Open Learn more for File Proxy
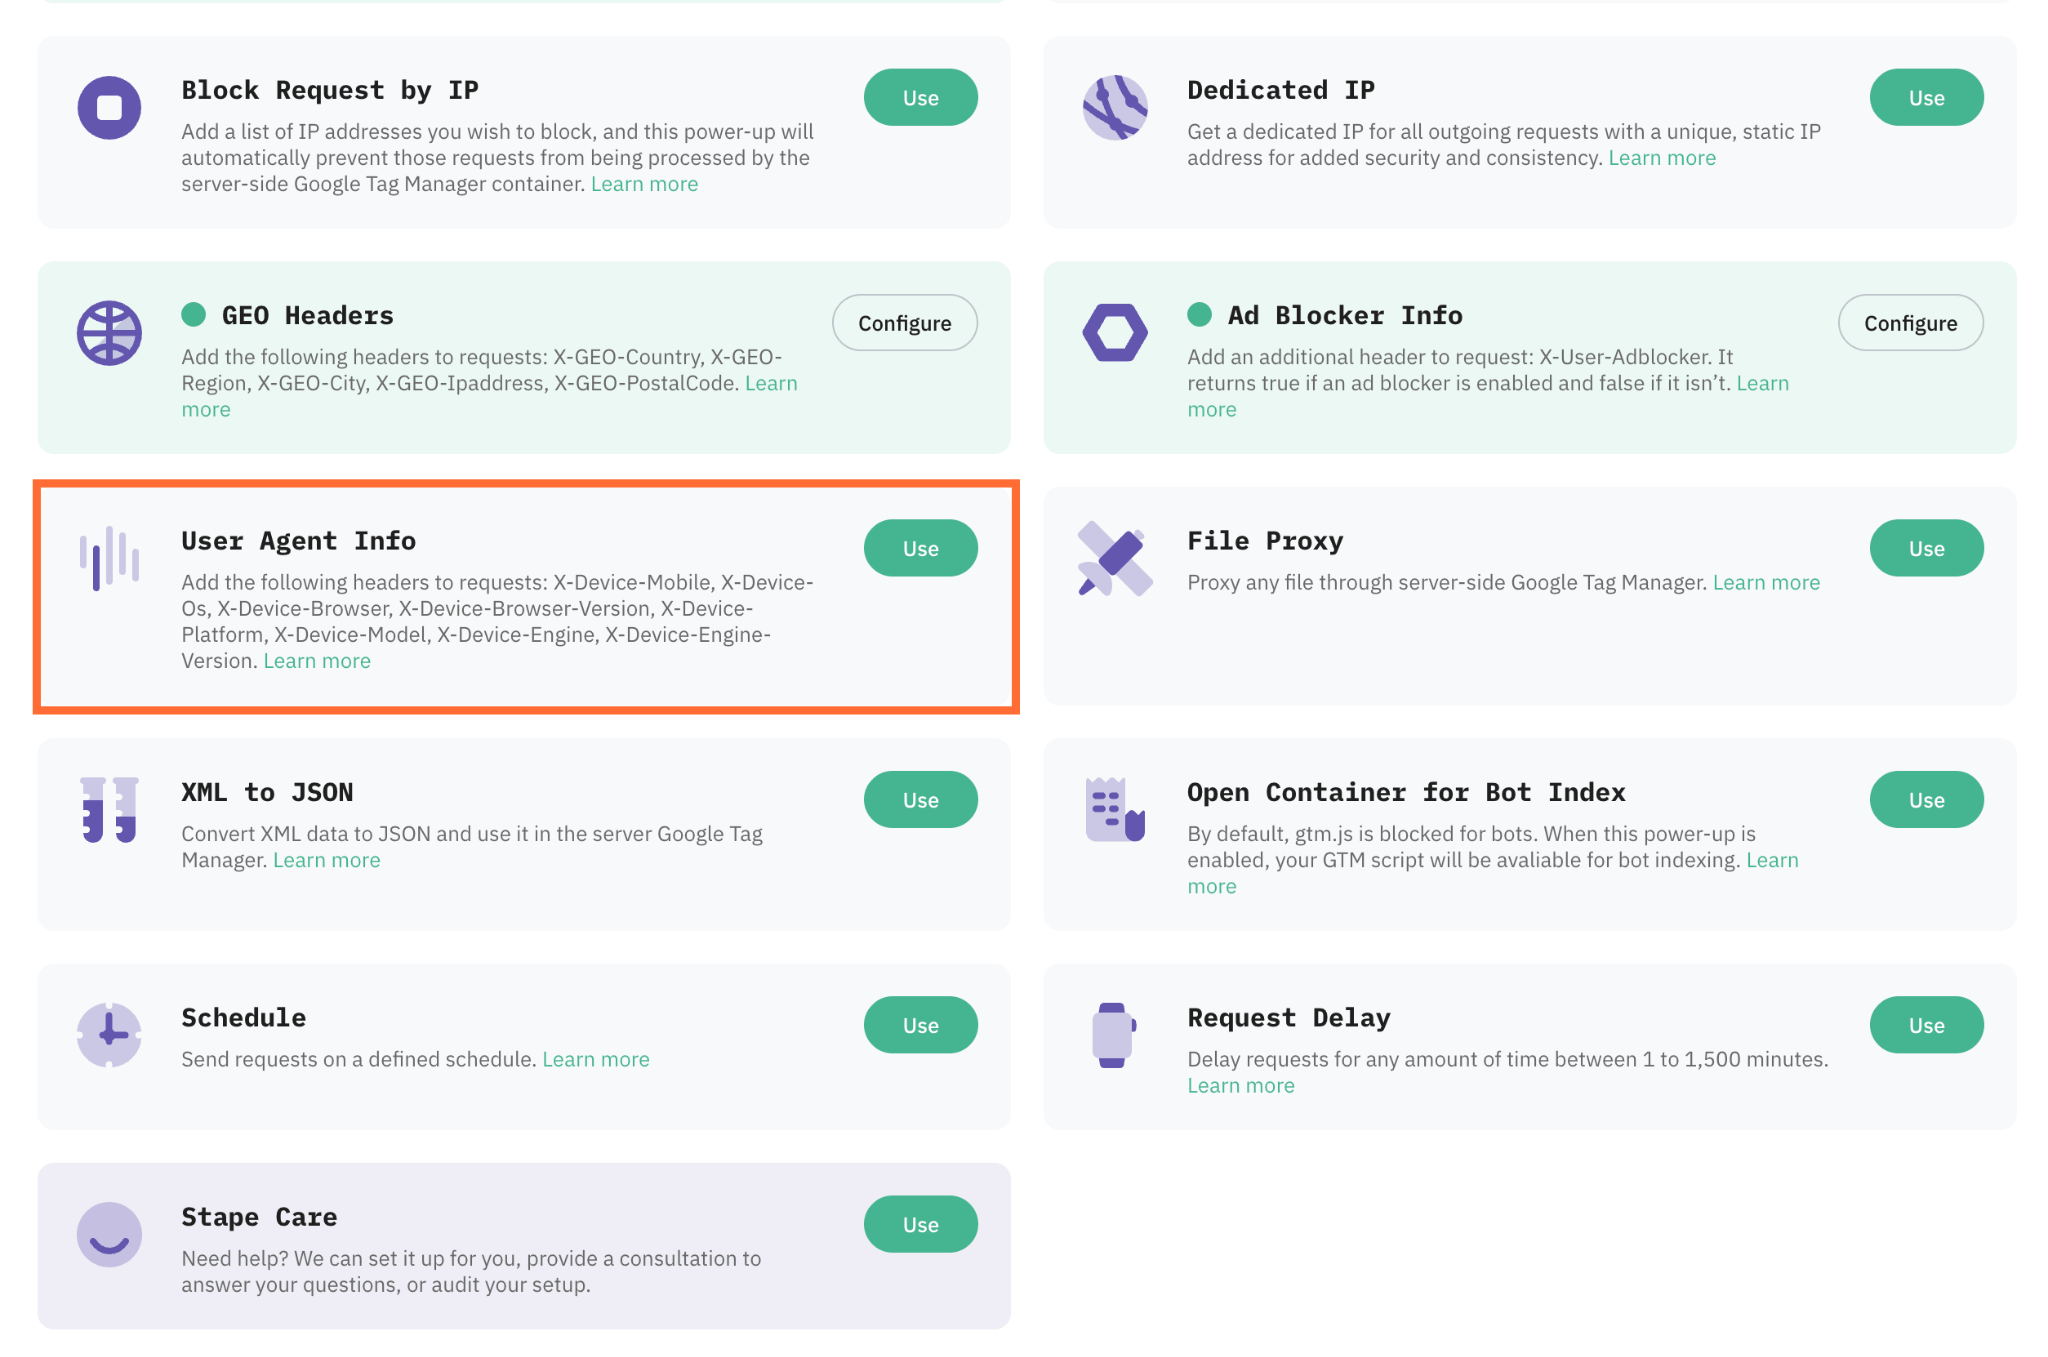 (1766, 583)
